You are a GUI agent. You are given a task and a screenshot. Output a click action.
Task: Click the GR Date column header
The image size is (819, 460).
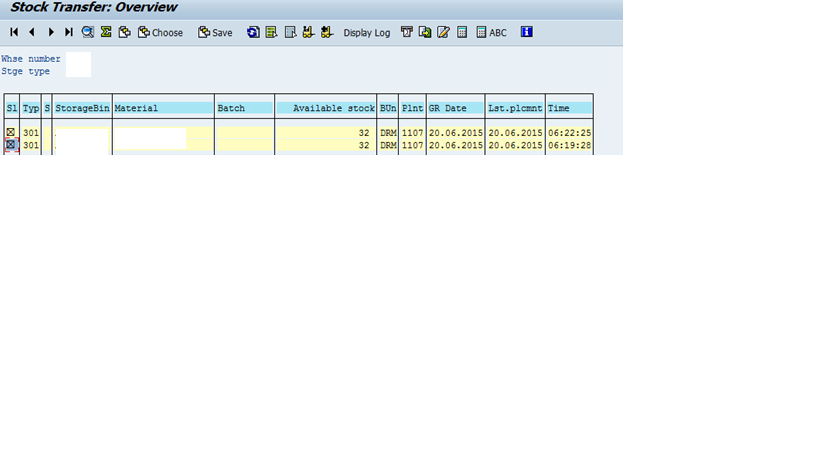coord(455,108)
